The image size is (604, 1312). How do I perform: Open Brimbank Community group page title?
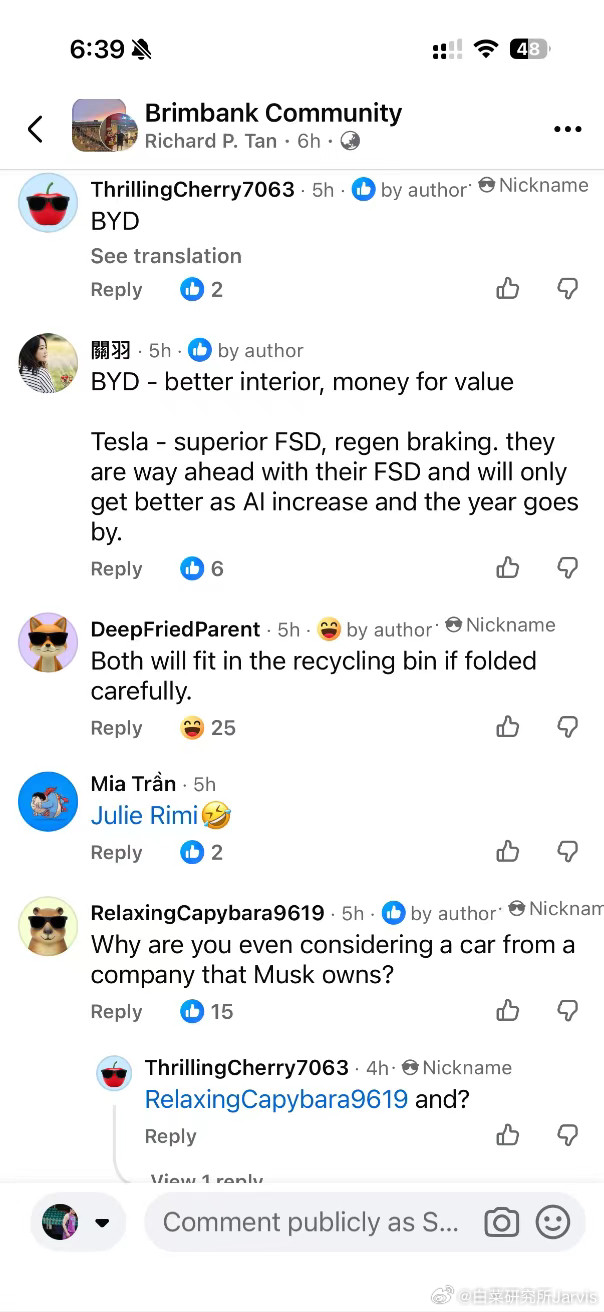(273, 113)
